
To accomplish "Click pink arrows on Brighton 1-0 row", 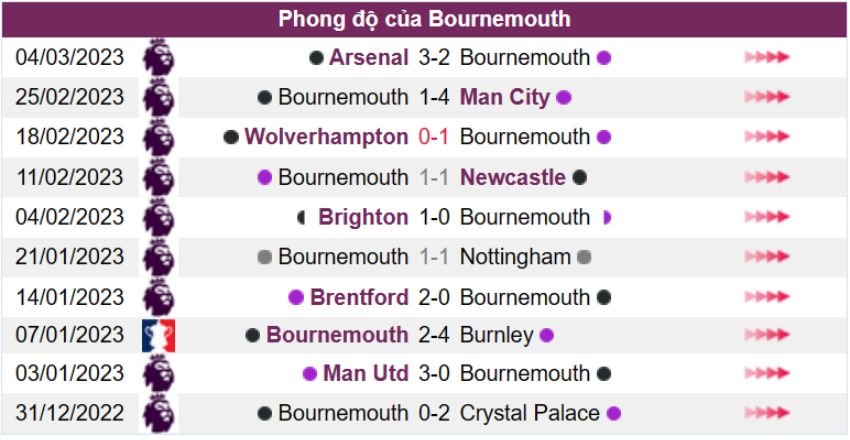I will pyautogui.click(x=767, y=217).
